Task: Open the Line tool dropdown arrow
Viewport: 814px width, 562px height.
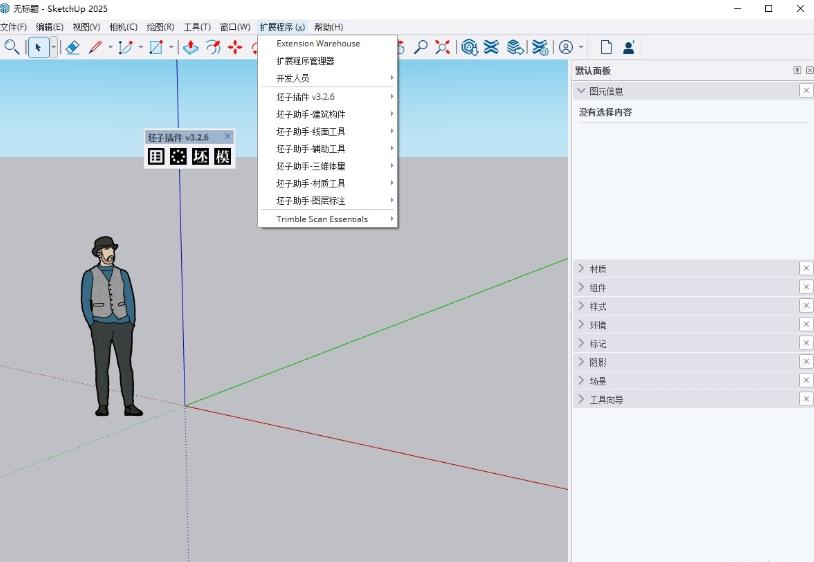Action: tap(110, 47)
